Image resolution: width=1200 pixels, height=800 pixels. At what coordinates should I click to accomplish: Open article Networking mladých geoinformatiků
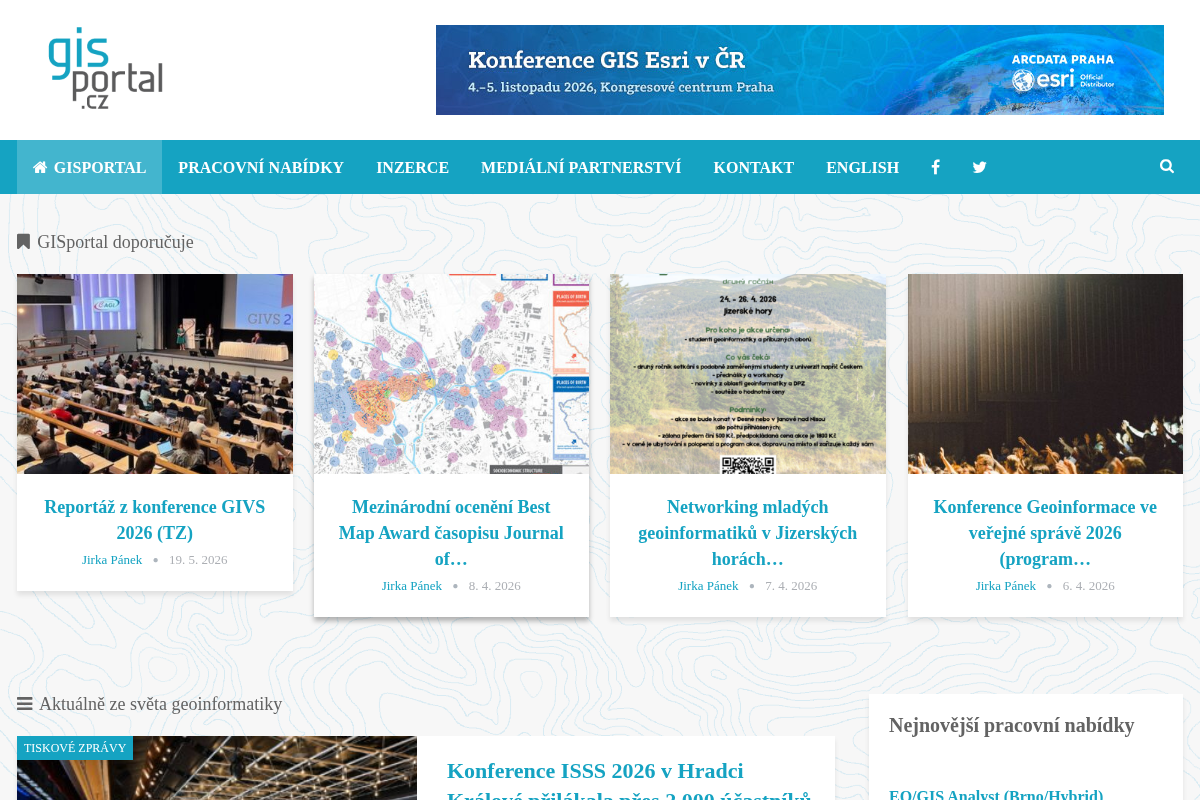748,533
